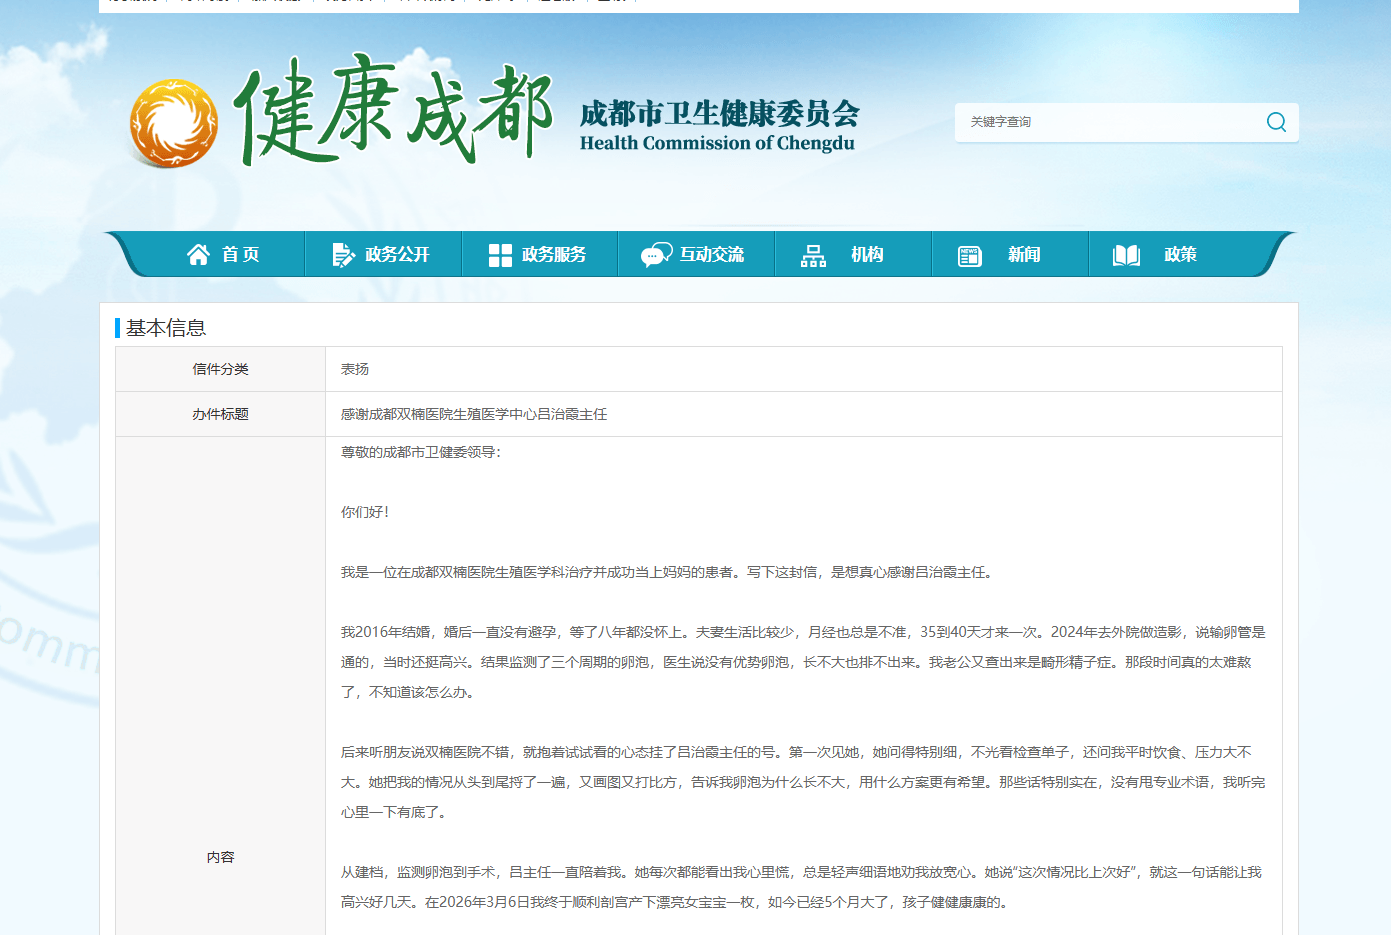The width and height of the screenshot is (1391, 935).
Task: Click line starting 通的，当时还挺高兴
Action: pos(796,662)
